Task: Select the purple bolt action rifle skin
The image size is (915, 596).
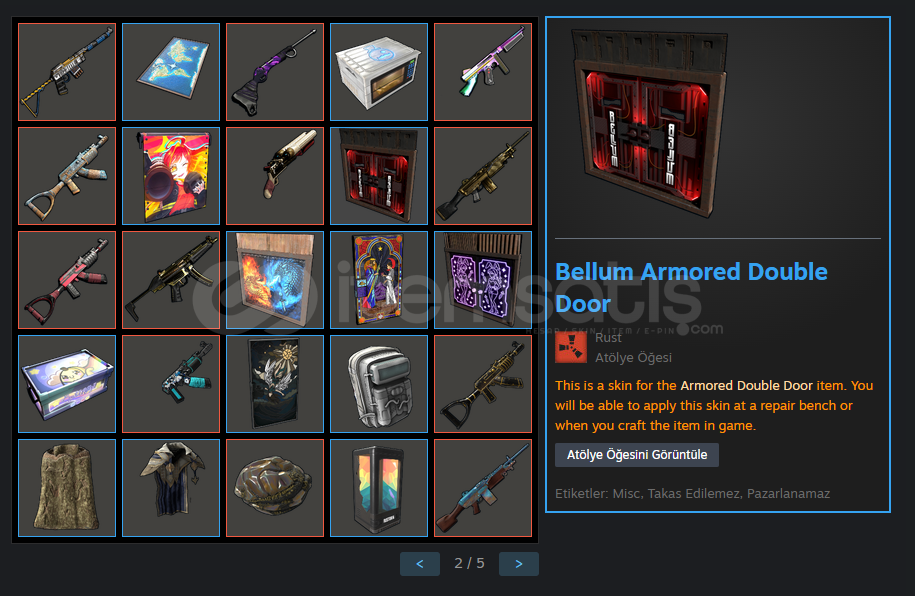Action: [275, 72]
